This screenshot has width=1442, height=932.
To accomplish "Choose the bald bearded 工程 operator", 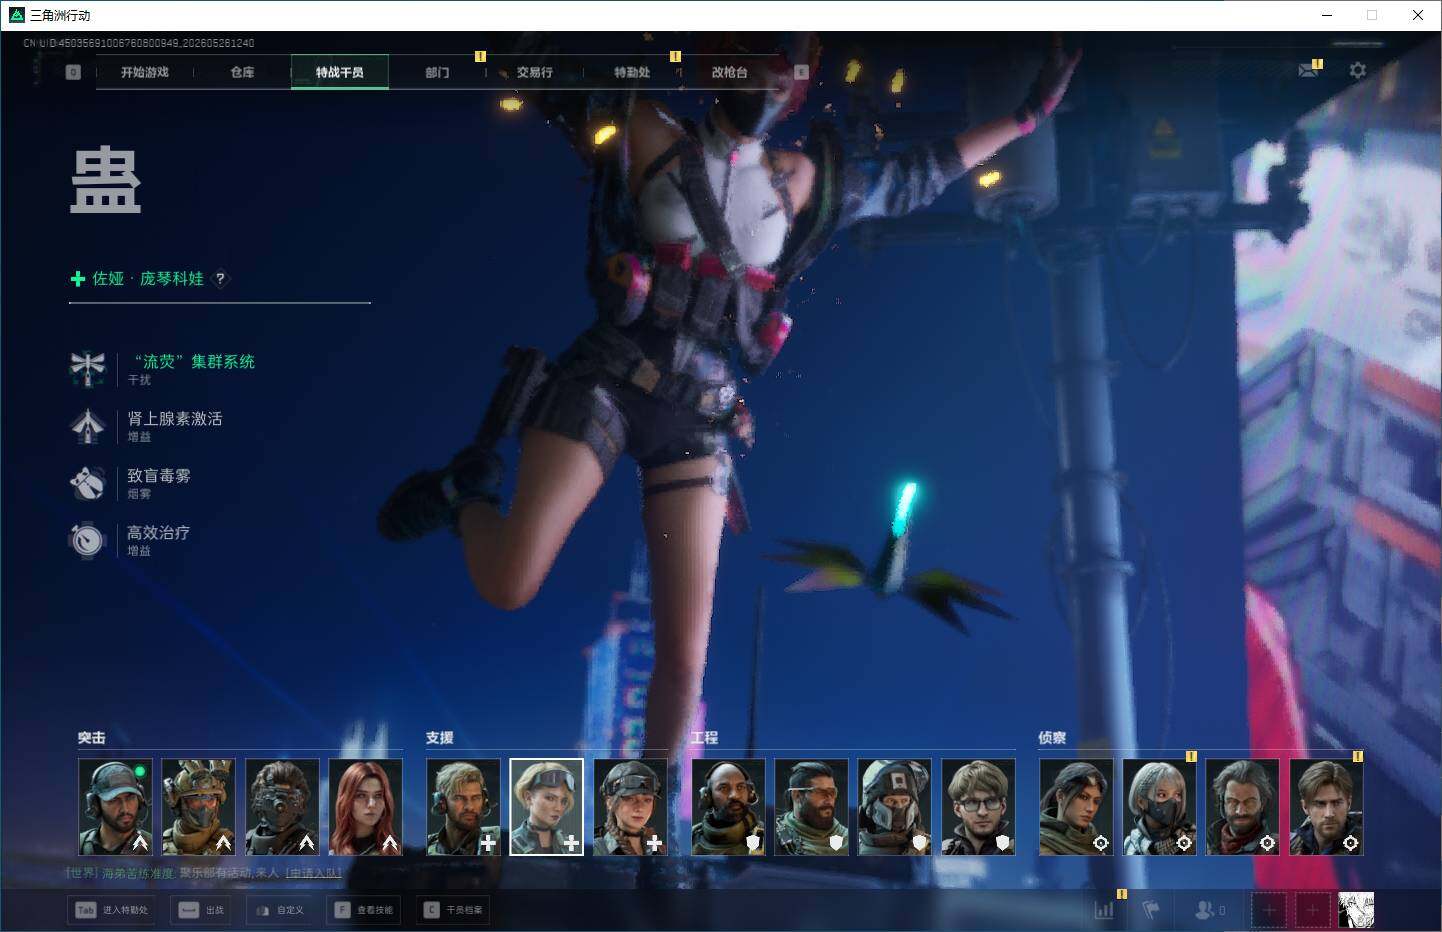I will pos(728,807).
